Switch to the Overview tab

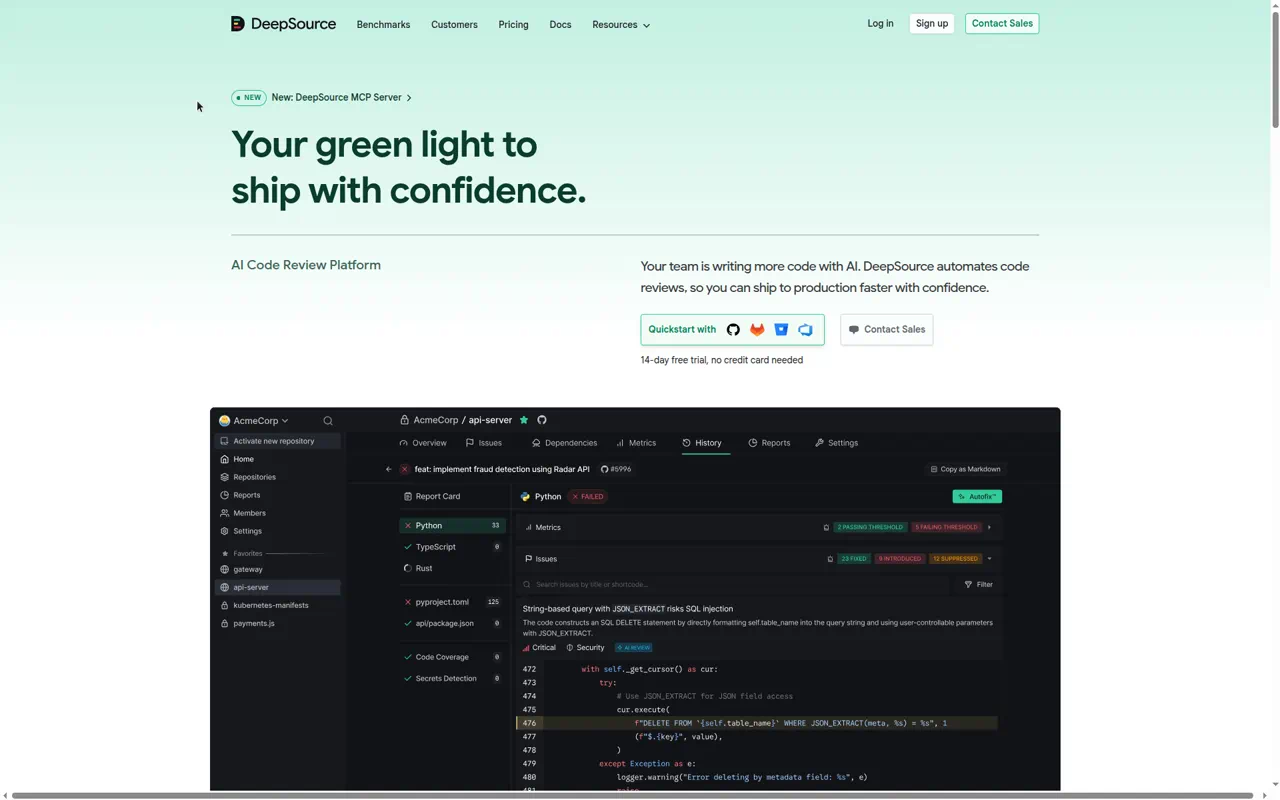tap(423, 443)
